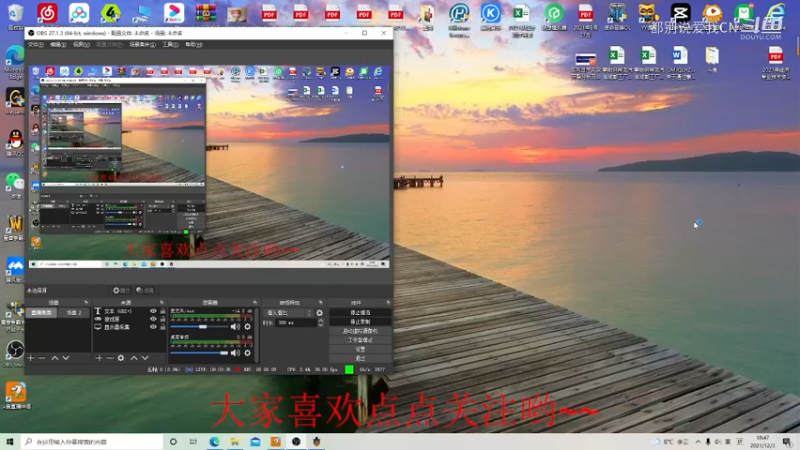
Task: Open CapCut black desktop icon
Action: [x=680, y=14]
